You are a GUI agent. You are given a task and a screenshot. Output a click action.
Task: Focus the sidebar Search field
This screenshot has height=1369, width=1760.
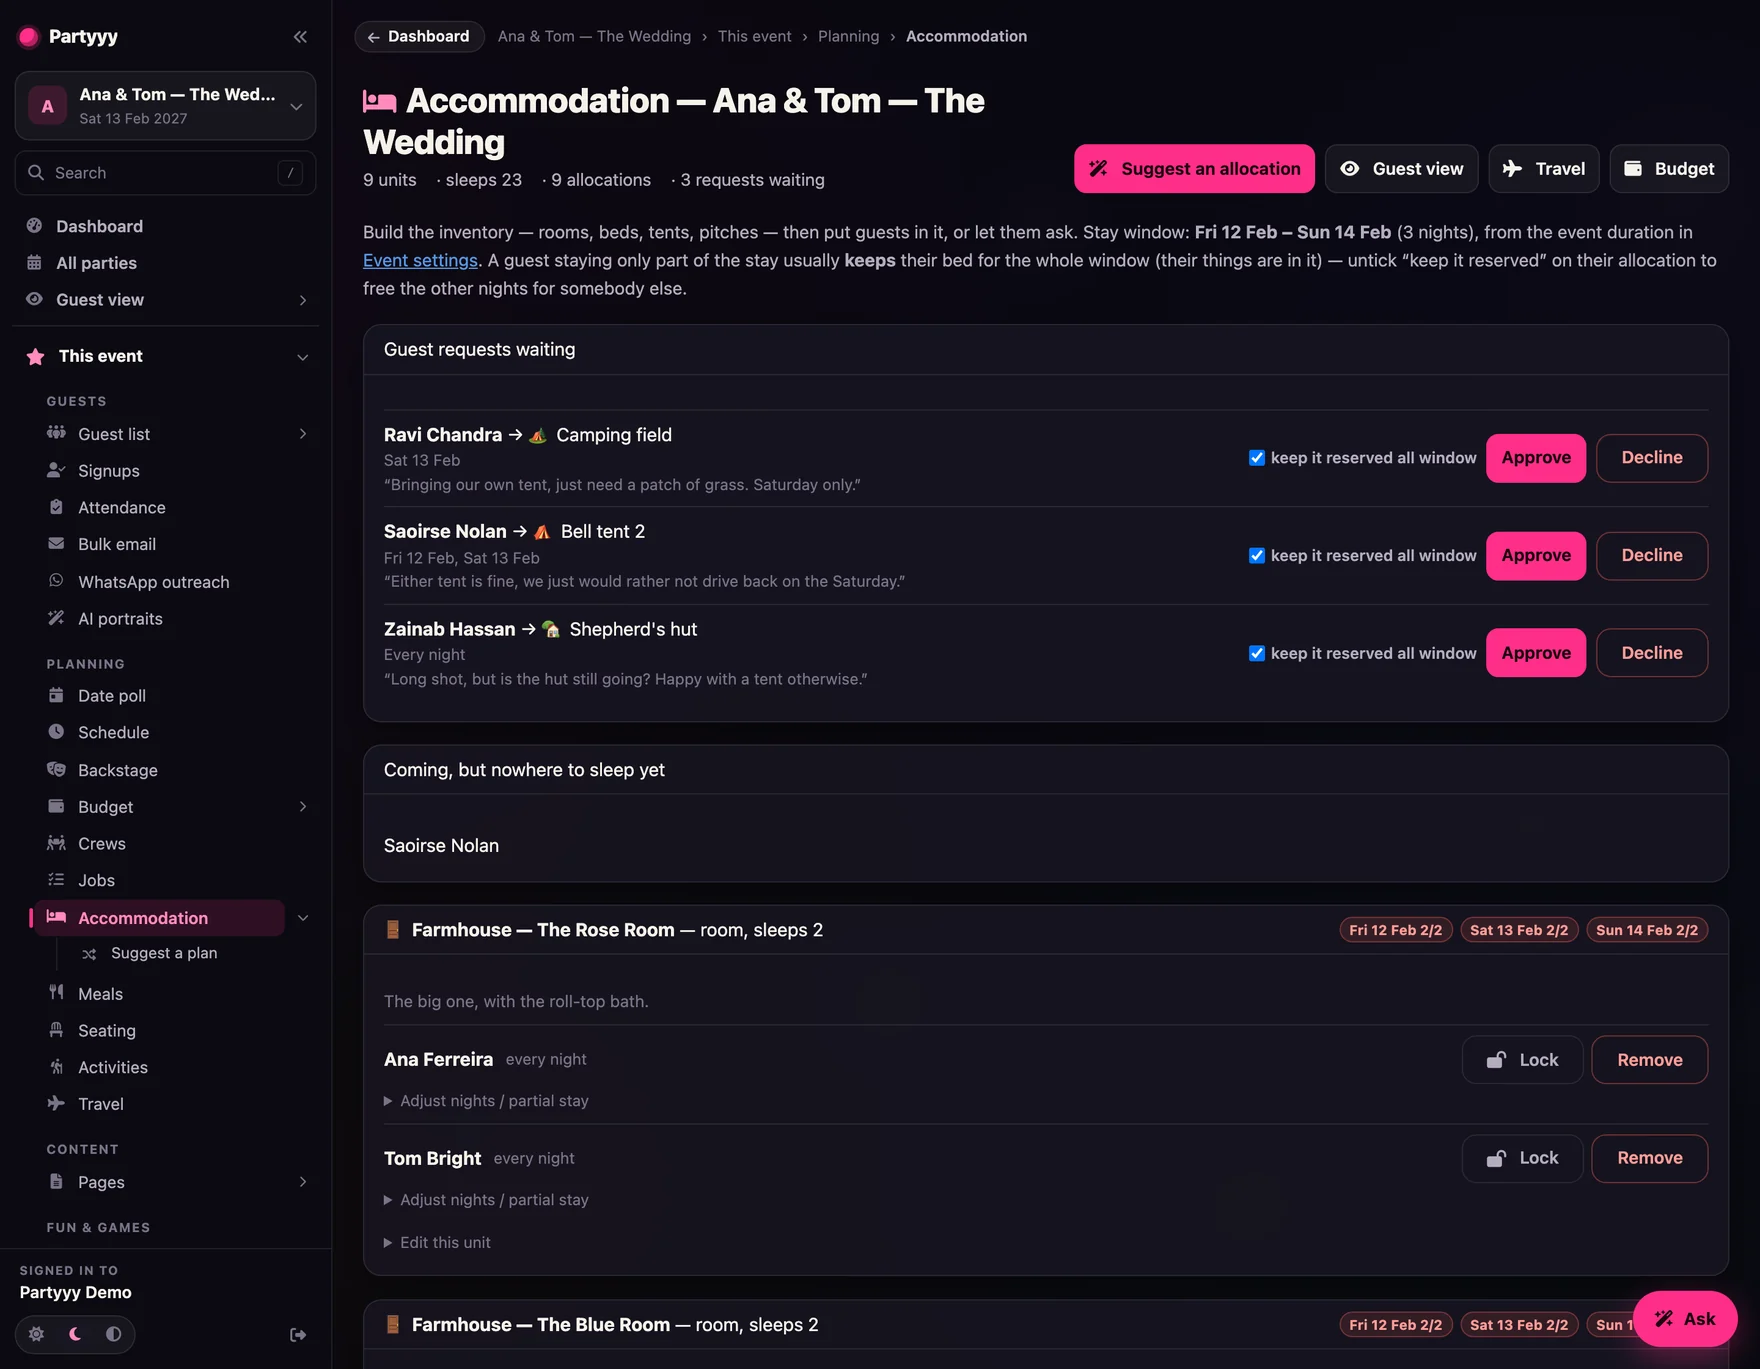[x=165, y=173]
